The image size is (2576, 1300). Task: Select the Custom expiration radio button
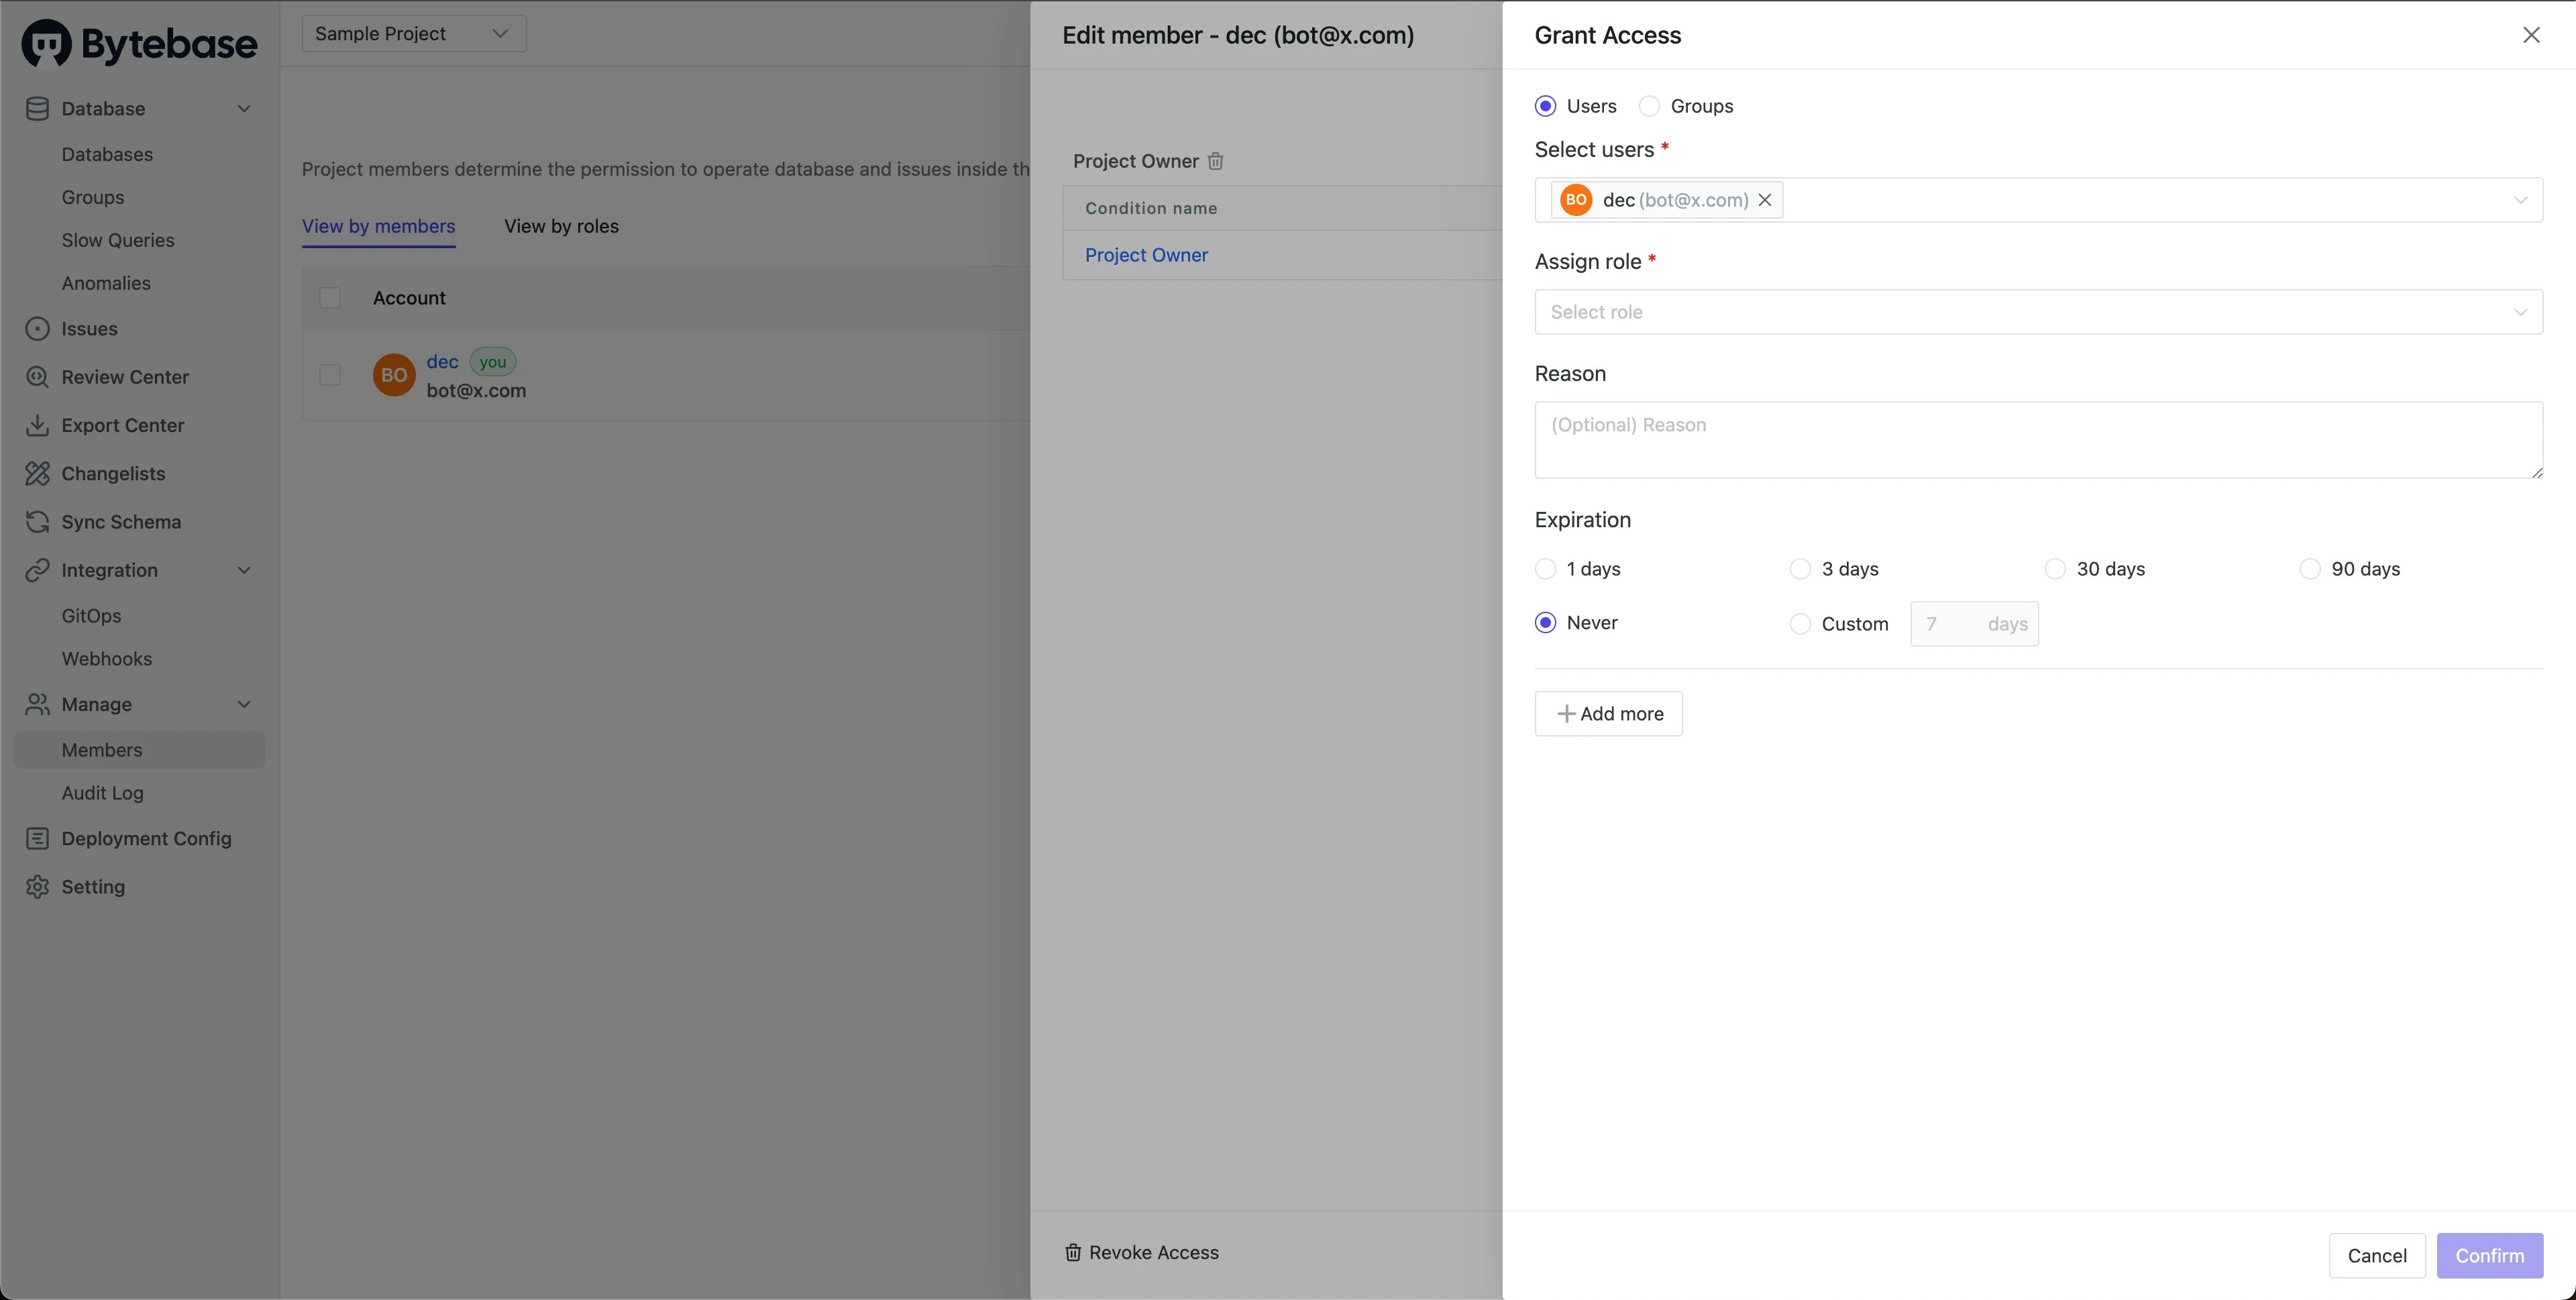[x=1800, y=624]
